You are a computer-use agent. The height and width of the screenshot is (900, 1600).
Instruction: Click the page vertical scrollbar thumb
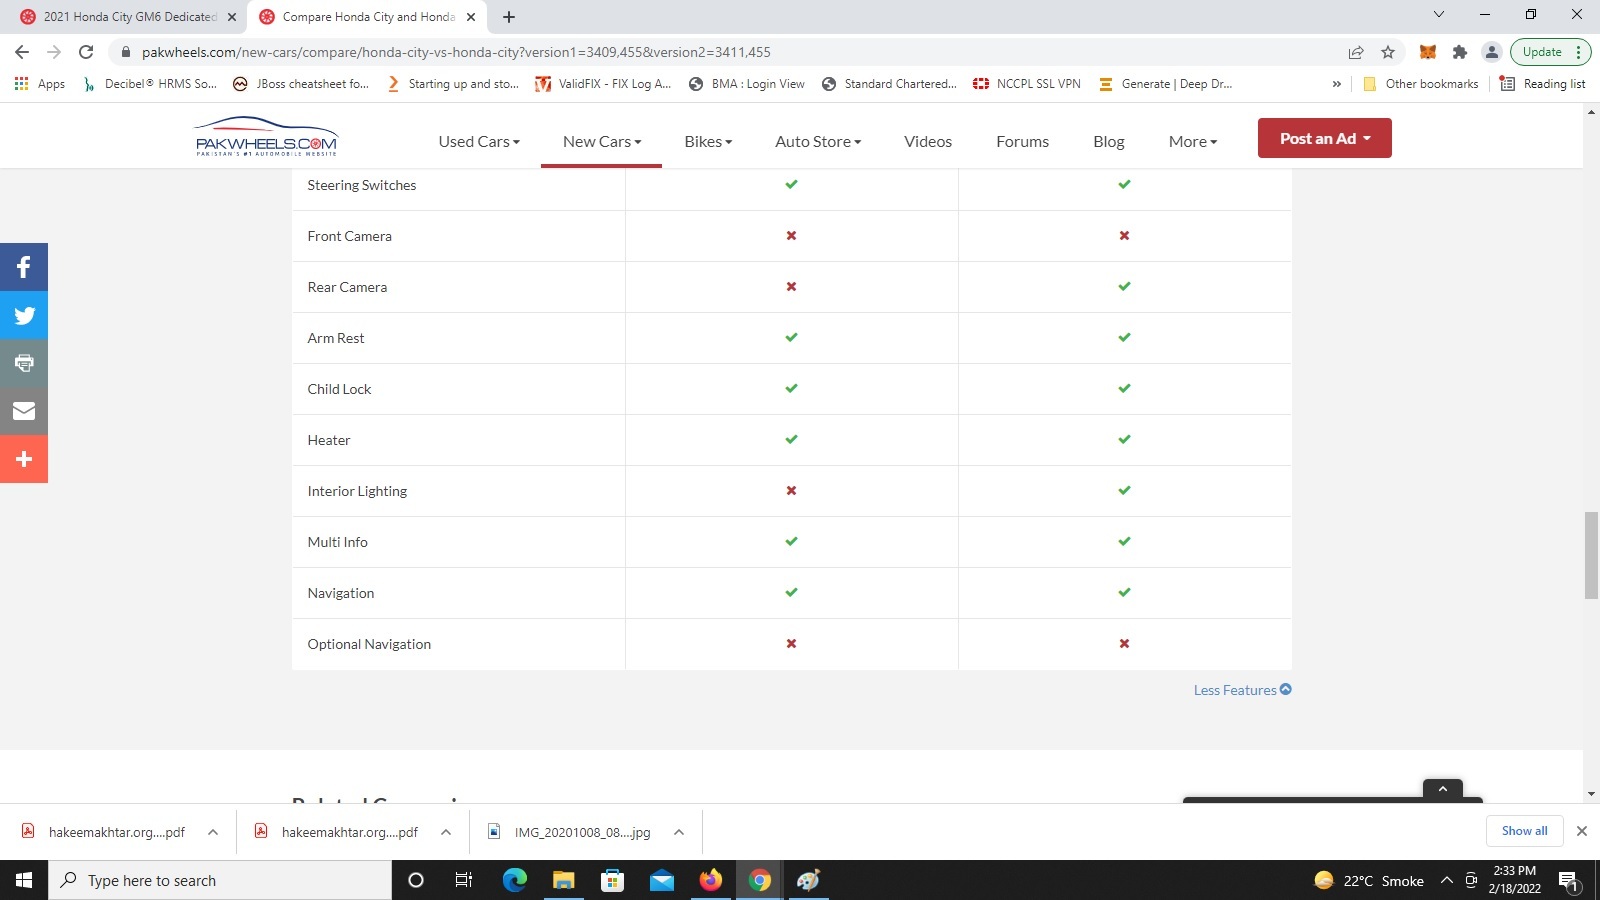[x=1591, y=555]
